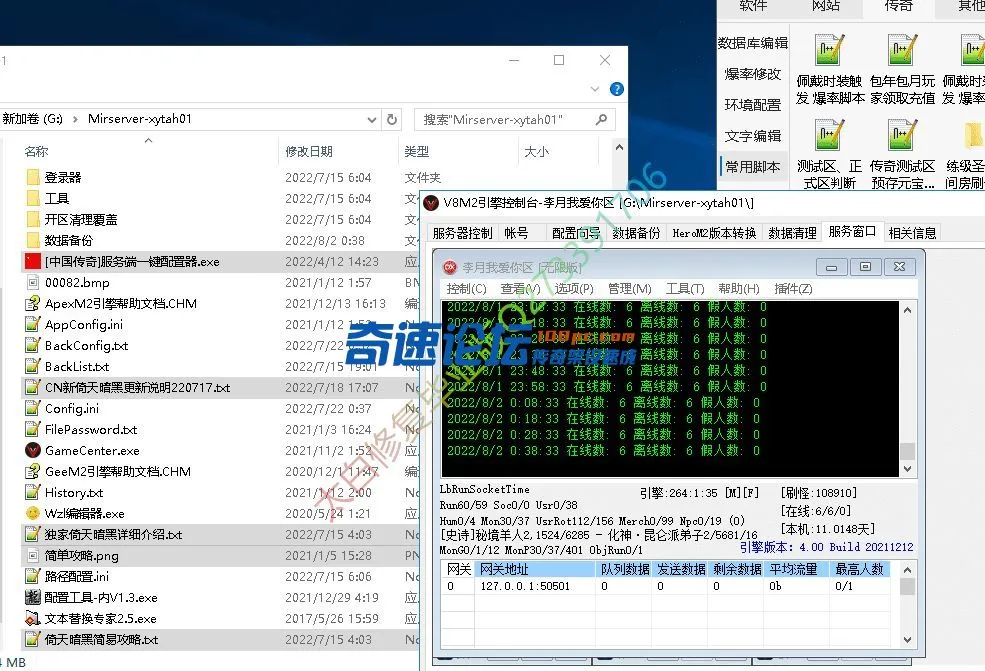
Task: Open the 控制(C) menu
Action: (466, 288)
